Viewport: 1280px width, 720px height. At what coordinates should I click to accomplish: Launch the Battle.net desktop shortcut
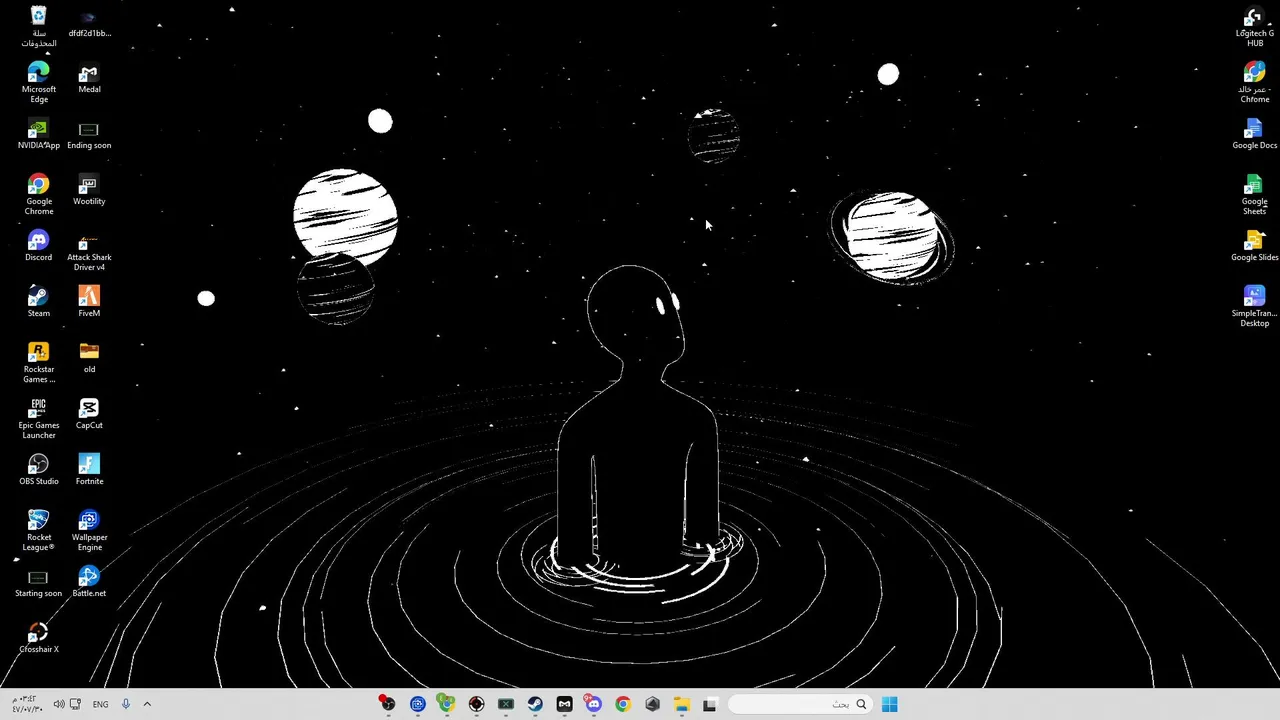click(x=89, y=583)
